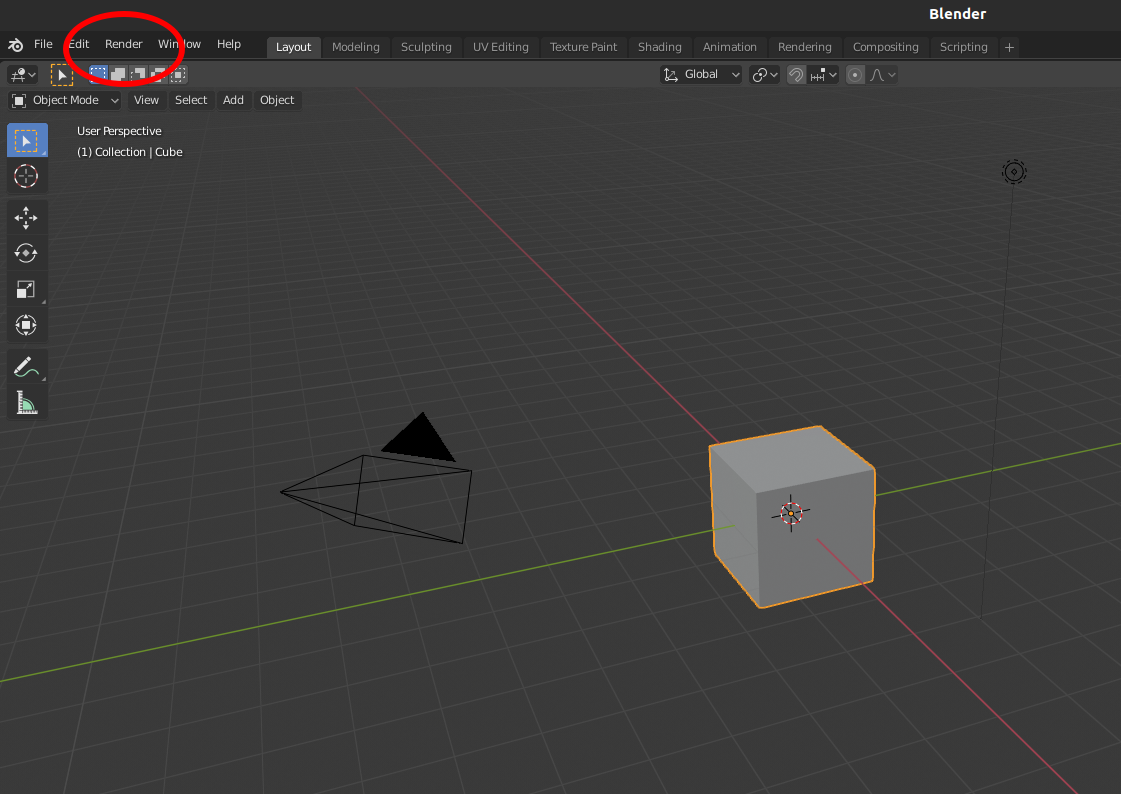Screen dimensions: 1121x794
Task: Select the Select Box tool in left toolbar
Action: point(27,140)
